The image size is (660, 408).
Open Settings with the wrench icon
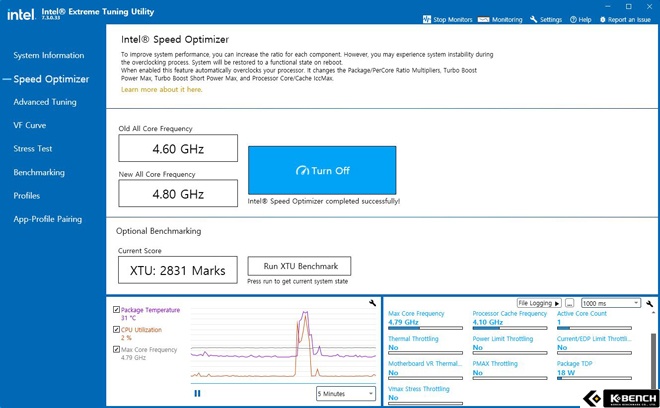click(x=546, y=19)
